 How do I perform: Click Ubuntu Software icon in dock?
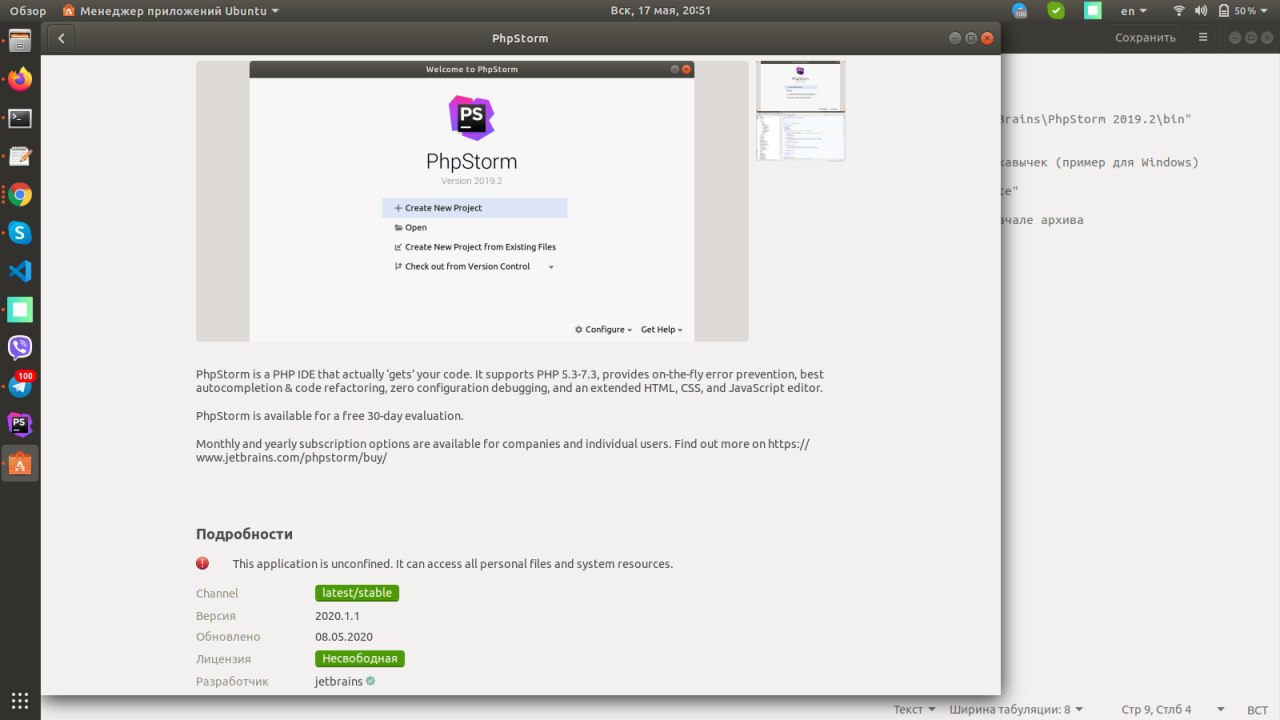(x=20, y=463)
